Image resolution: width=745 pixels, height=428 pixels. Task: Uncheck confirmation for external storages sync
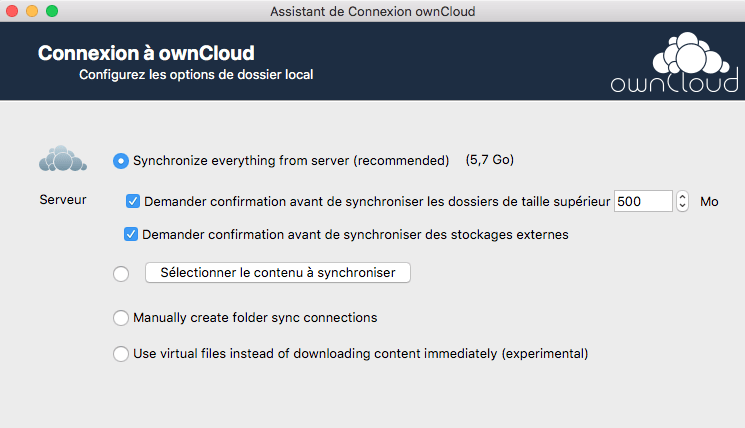[130, 235]
